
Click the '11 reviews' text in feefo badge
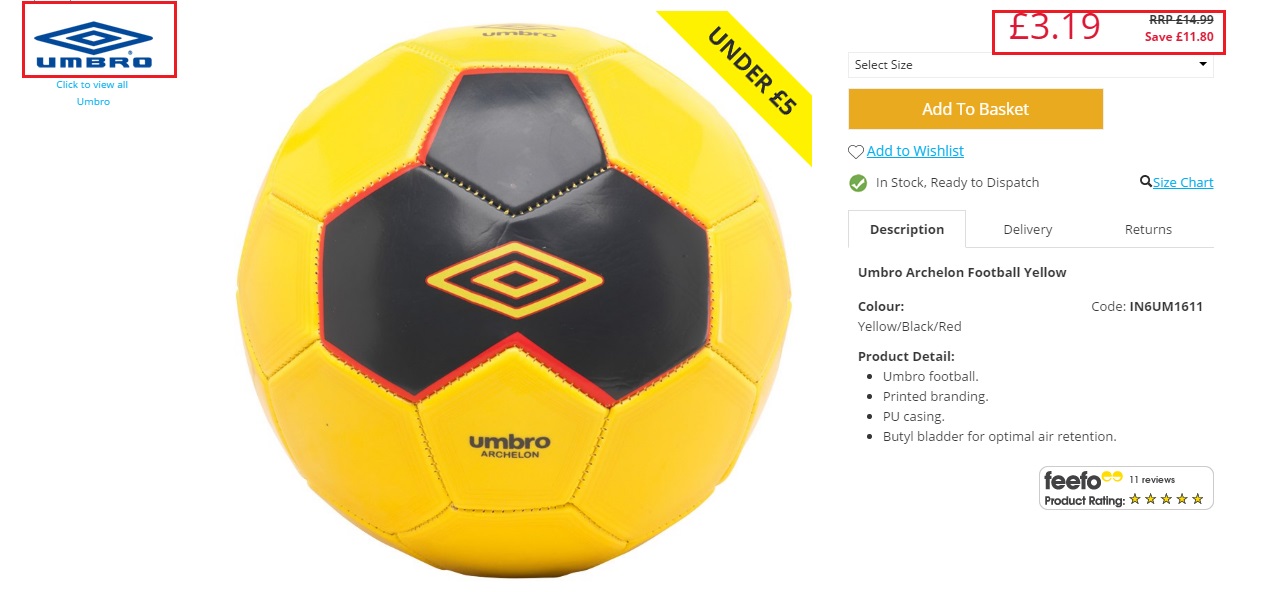[x=1152, y=480]
